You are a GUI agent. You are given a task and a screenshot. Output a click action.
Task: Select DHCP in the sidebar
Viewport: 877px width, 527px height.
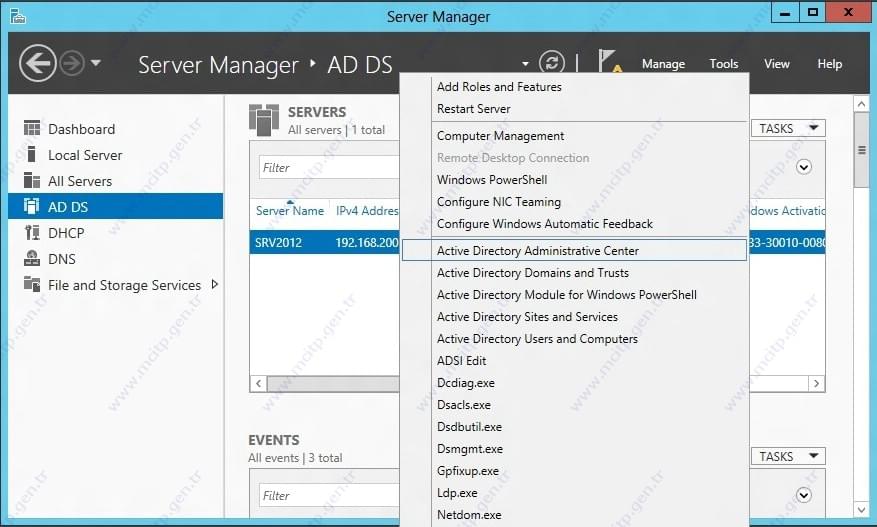tap(66, 233)
